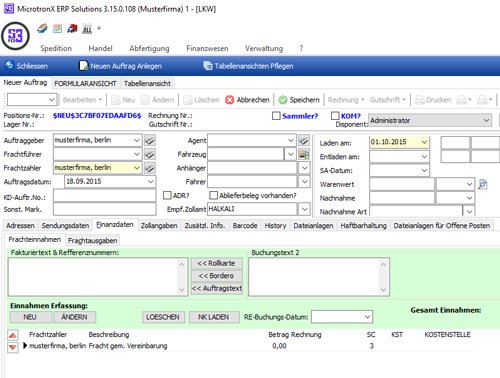The height and width of the screenshot is (378, 500).
Task: Click the MicrotronX round application logo button
Action: [15, 36]
